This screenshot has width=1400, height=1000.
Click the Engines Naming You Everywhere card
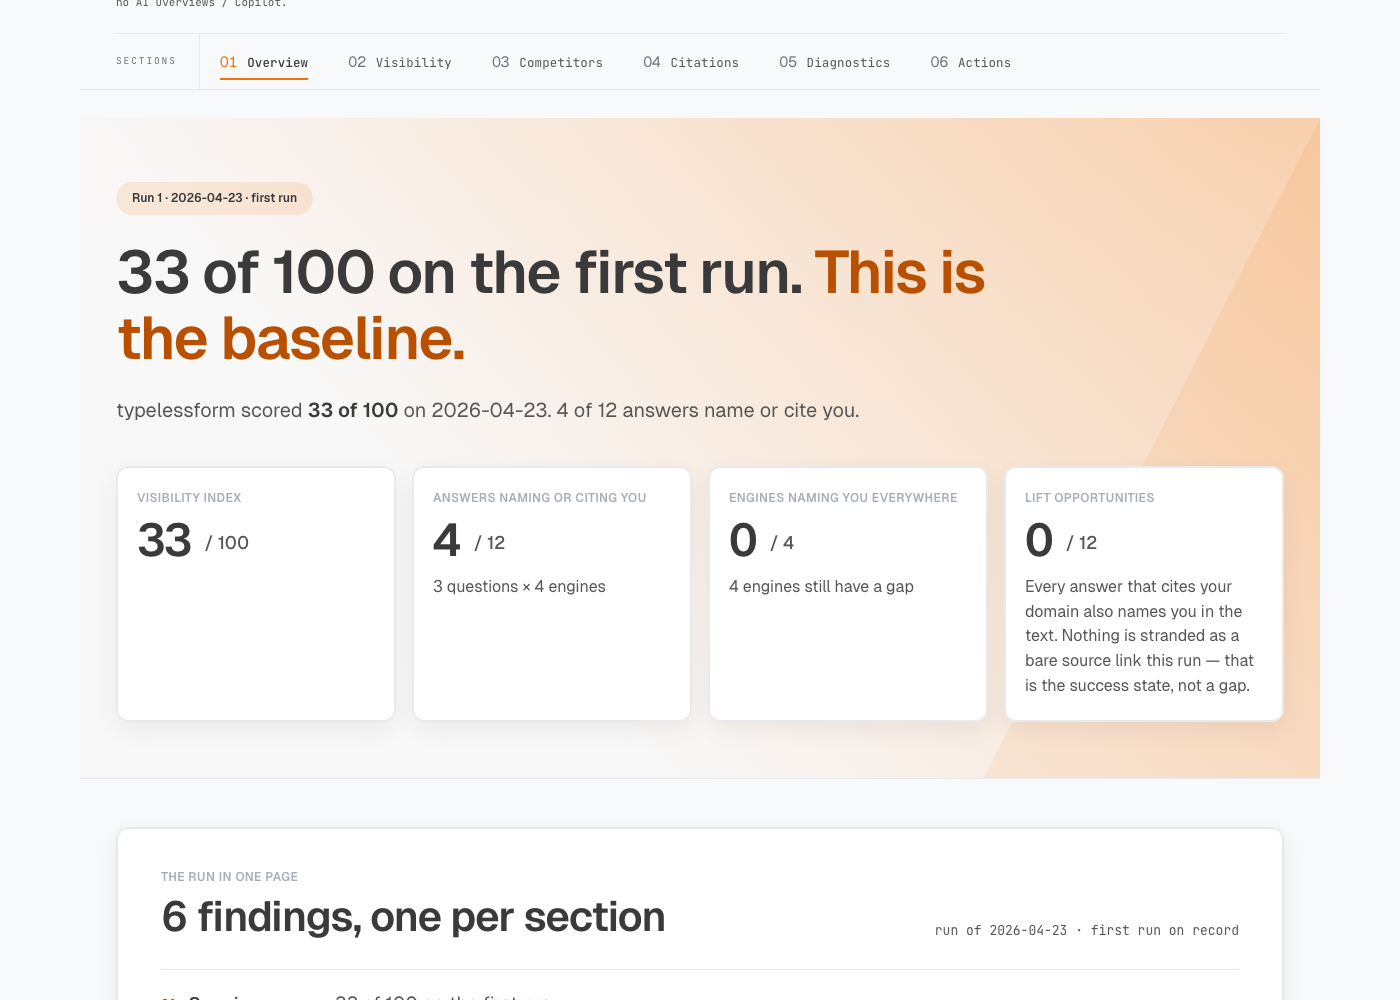(x=848, y=594)
